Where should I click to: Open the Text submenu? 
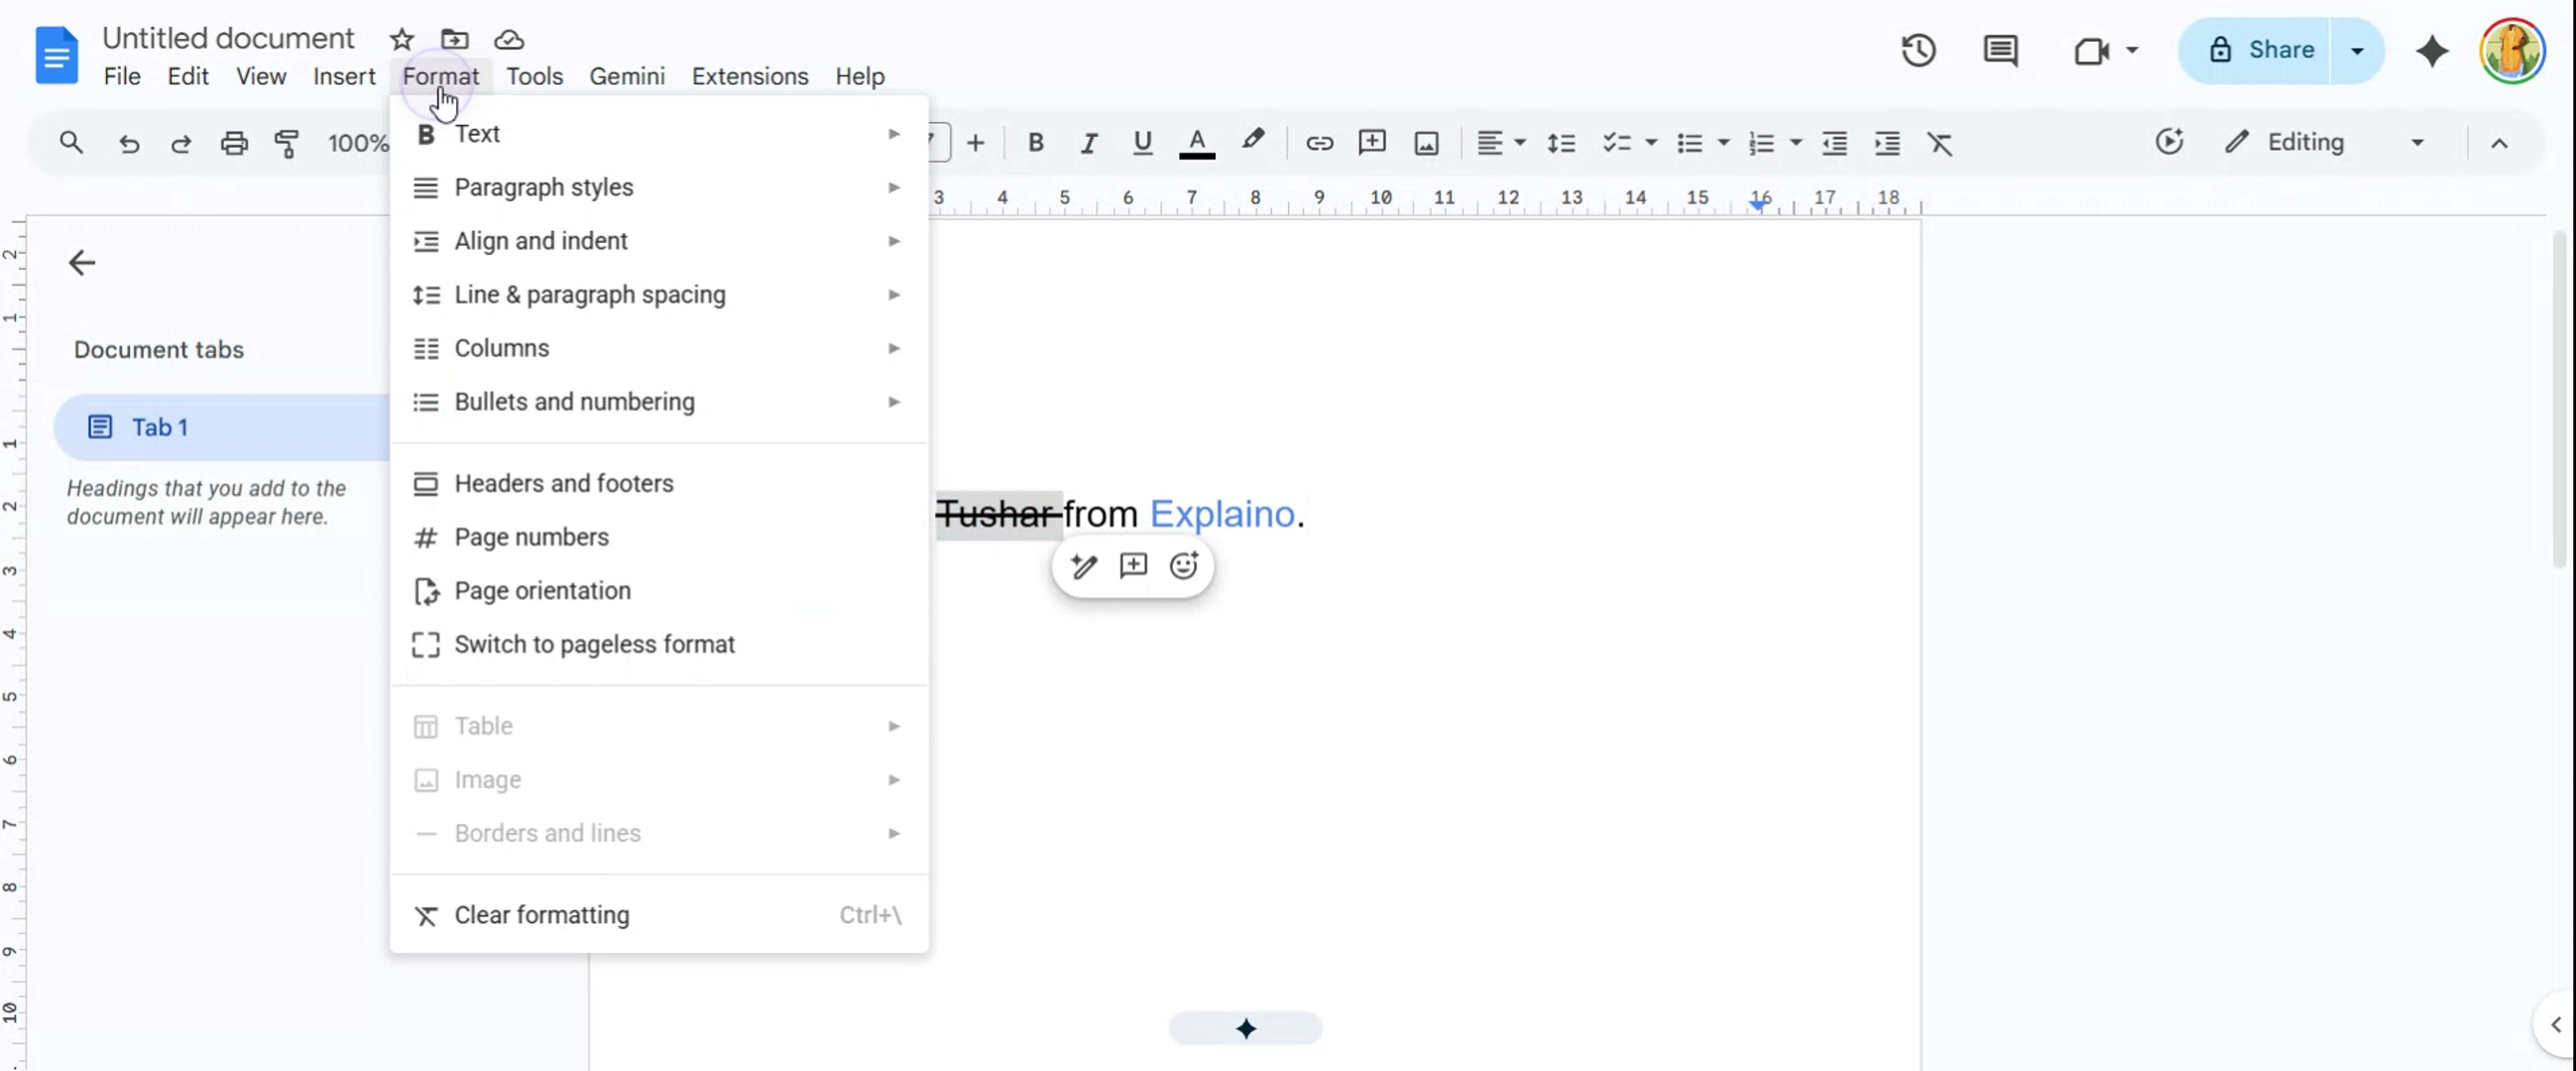[658, 134]
